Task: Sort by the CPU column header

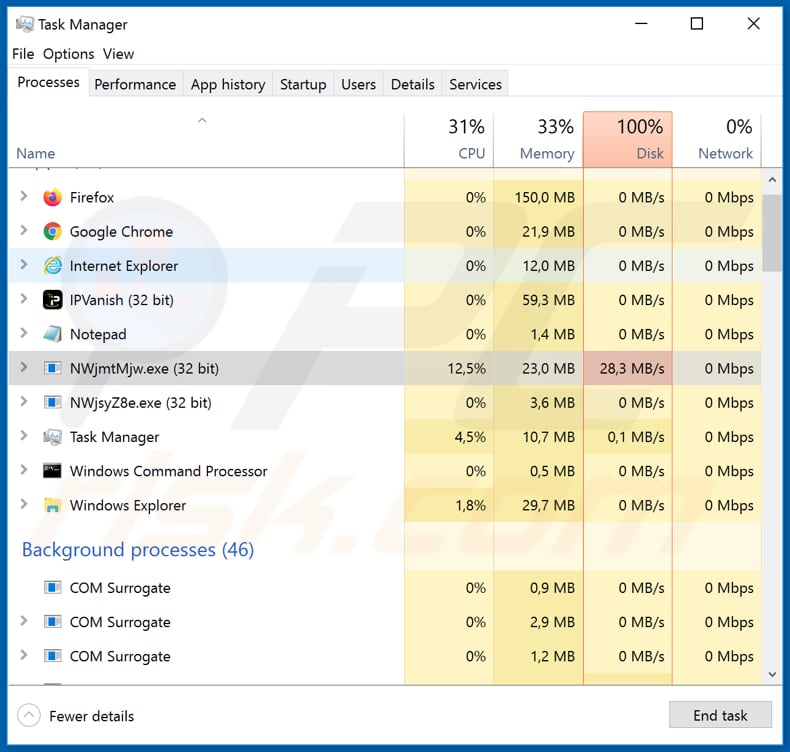Action: (x=449, y=140)
